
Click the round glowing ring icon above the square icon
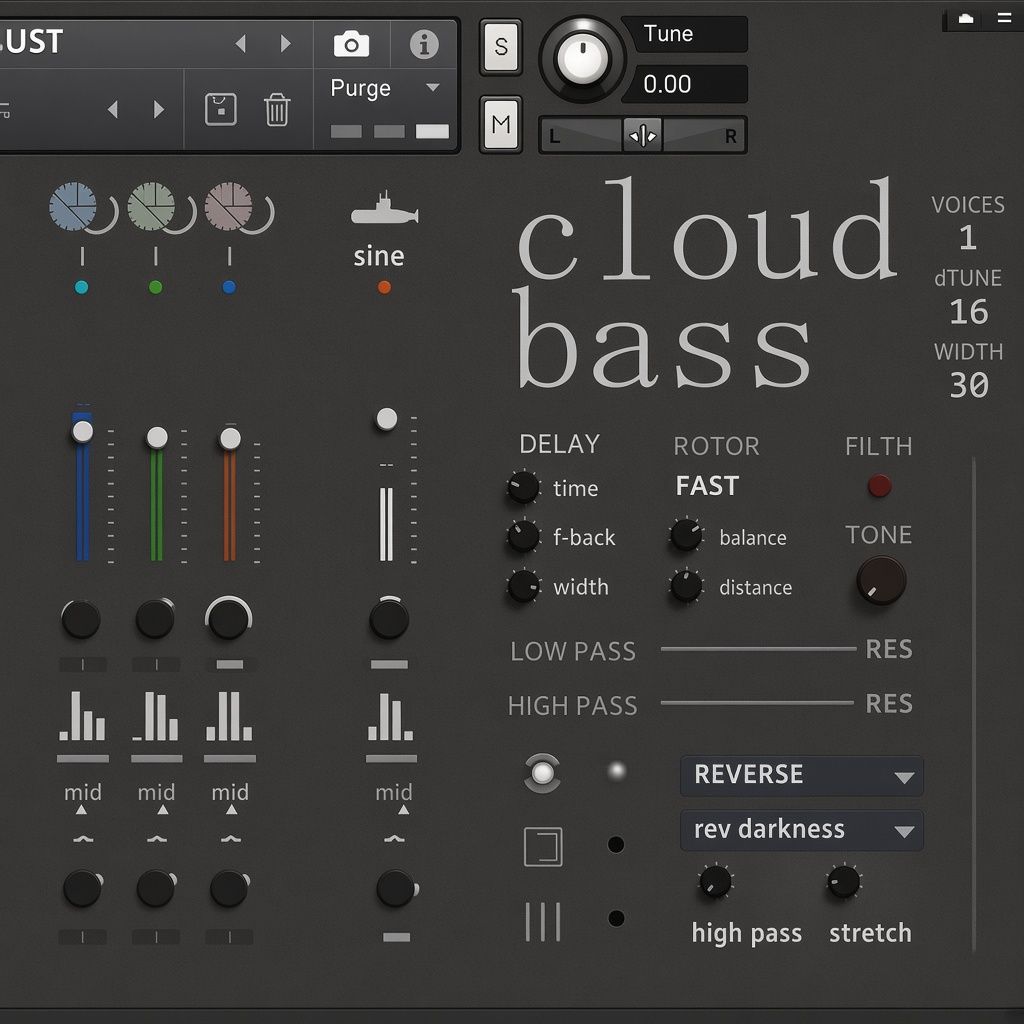tap(543, 773)
